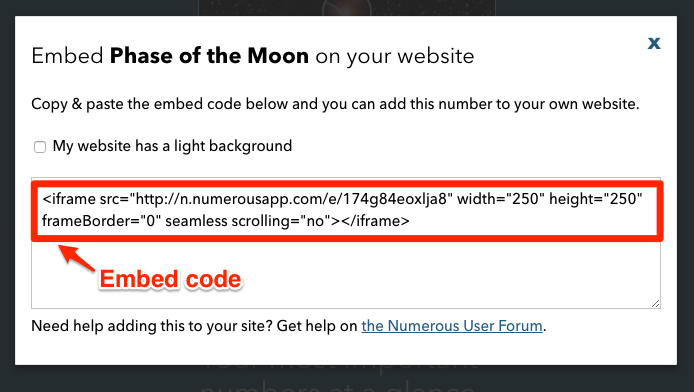
Task: Click the iframe src URL in the code
Action: click(x=292, y=199)
